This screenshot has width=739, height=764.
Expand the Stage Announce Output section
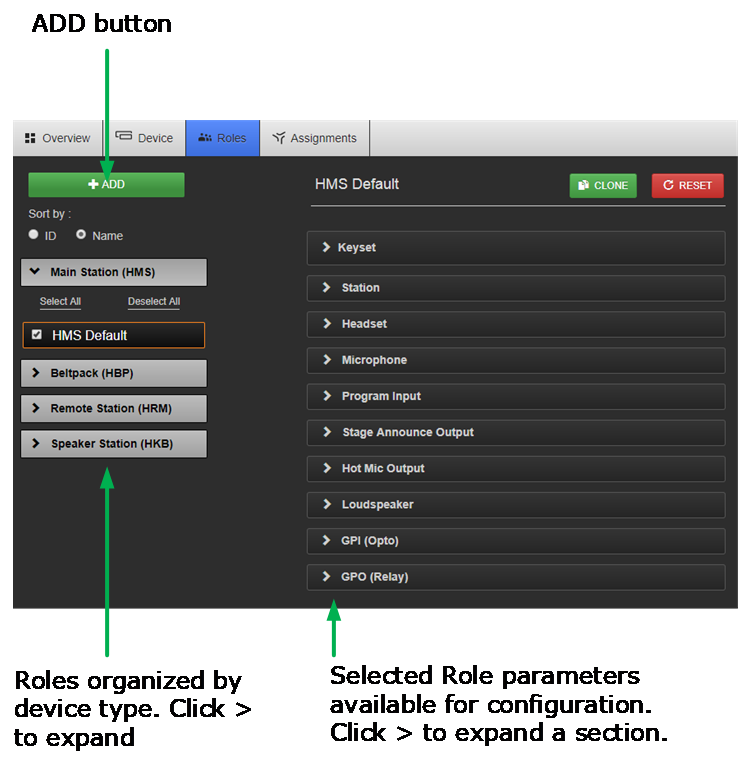[x=516, y=432]
